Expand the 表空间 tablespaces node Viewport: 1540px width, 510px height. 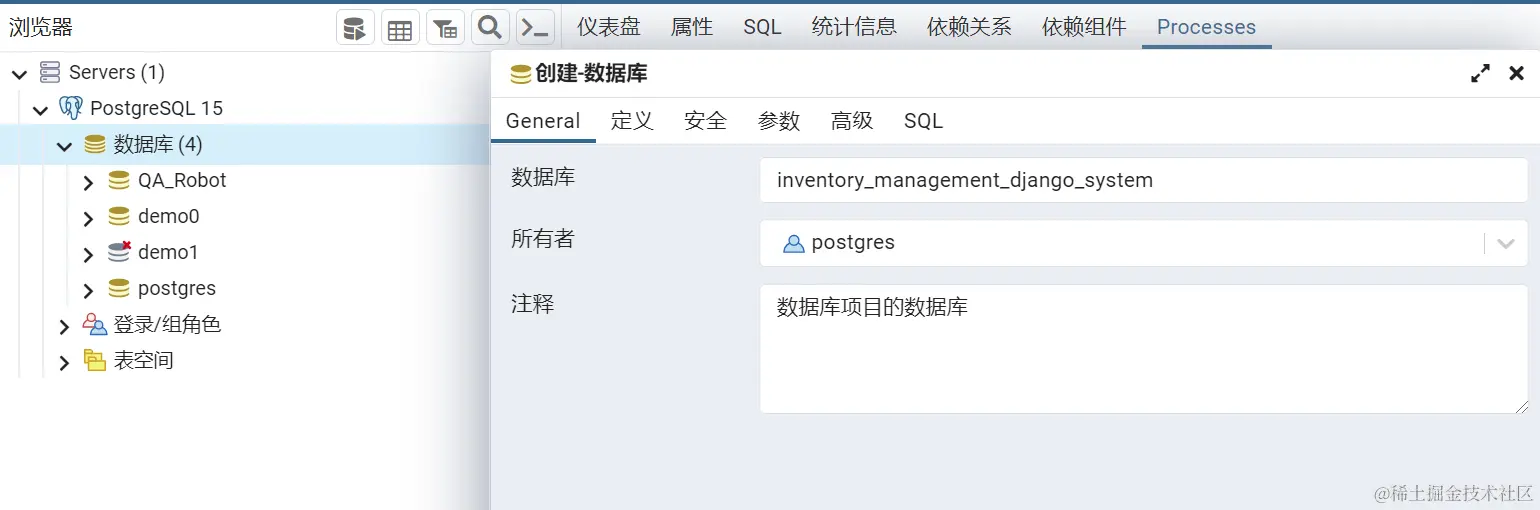64,362
